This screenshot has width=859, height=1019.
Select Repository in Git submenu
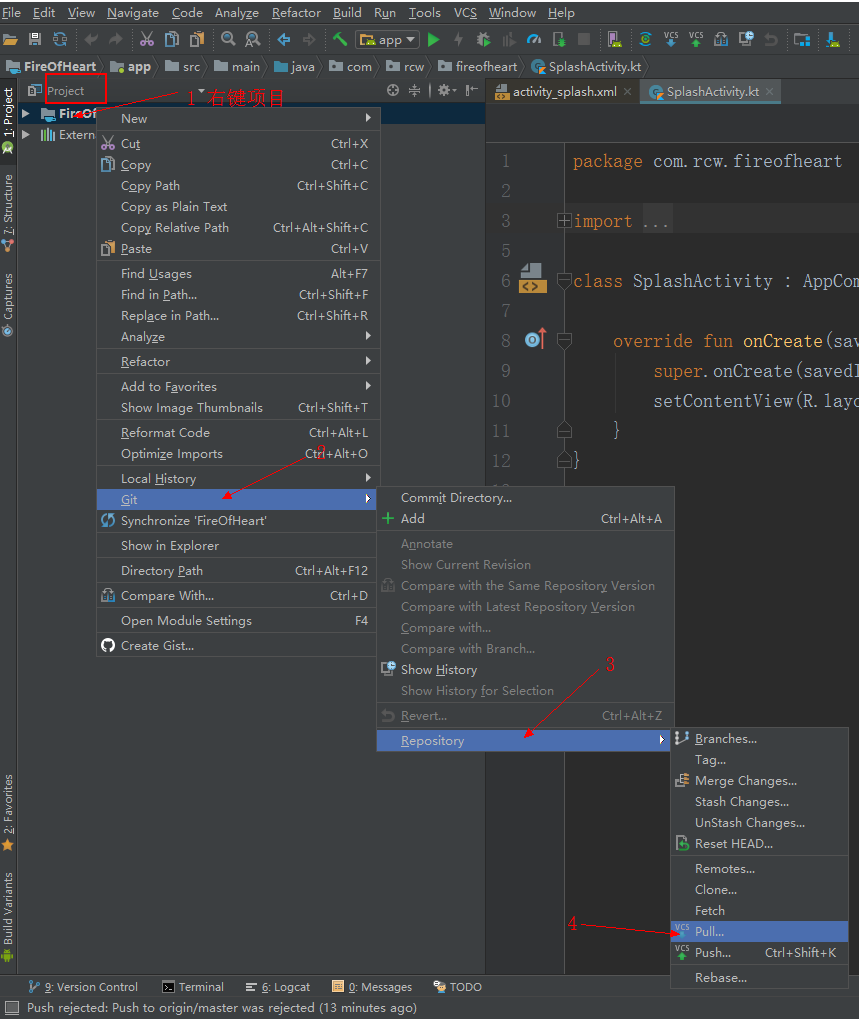pyautogui.click(x=524, y=740)
